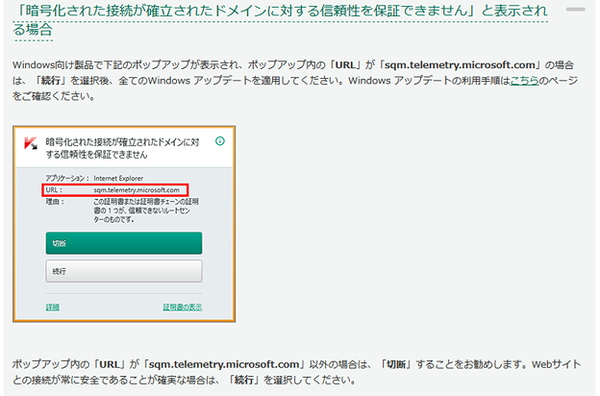Open the 詳細 link in the popup

pyautogui.click(x=53, y=307)
